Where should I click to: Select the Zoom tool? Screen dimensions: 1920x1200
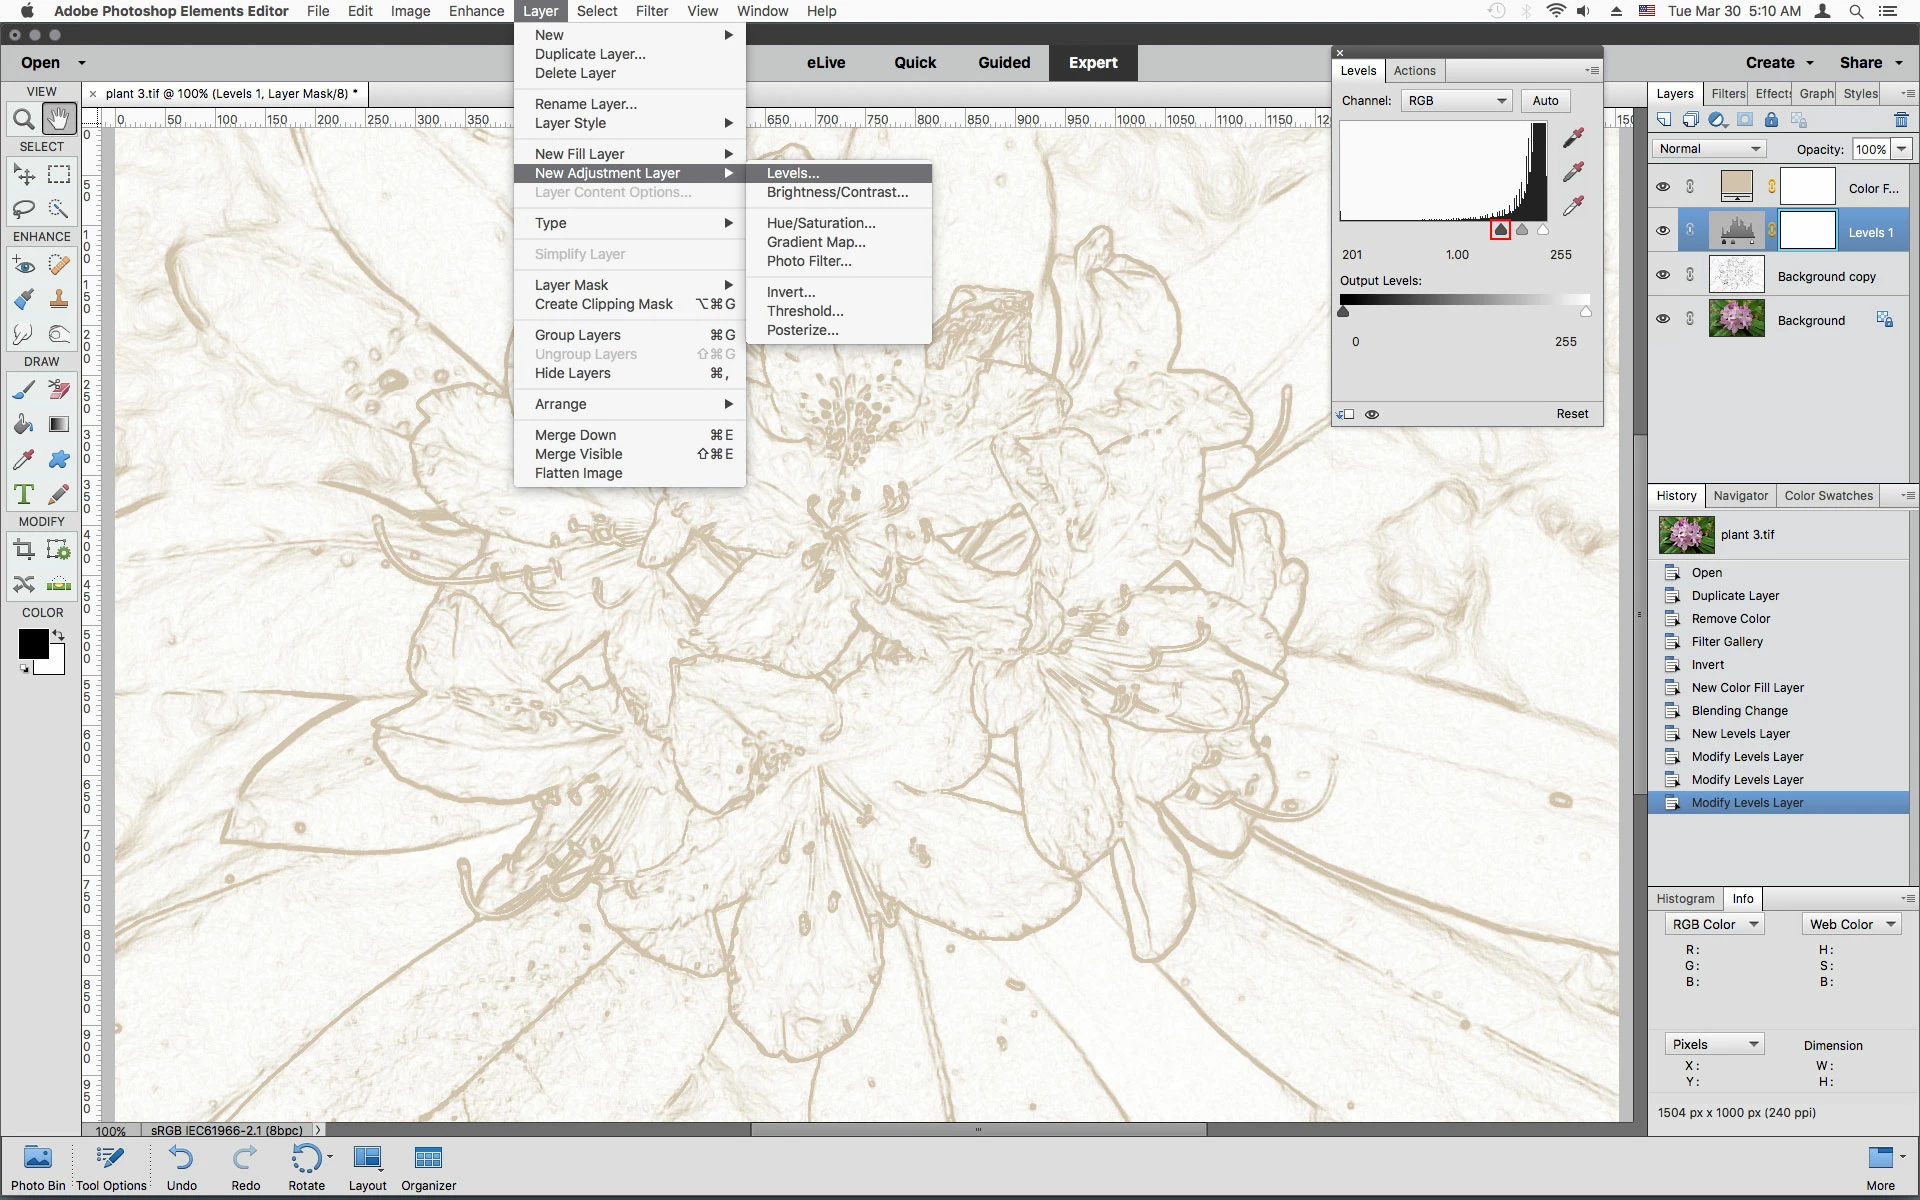point(24,120)
